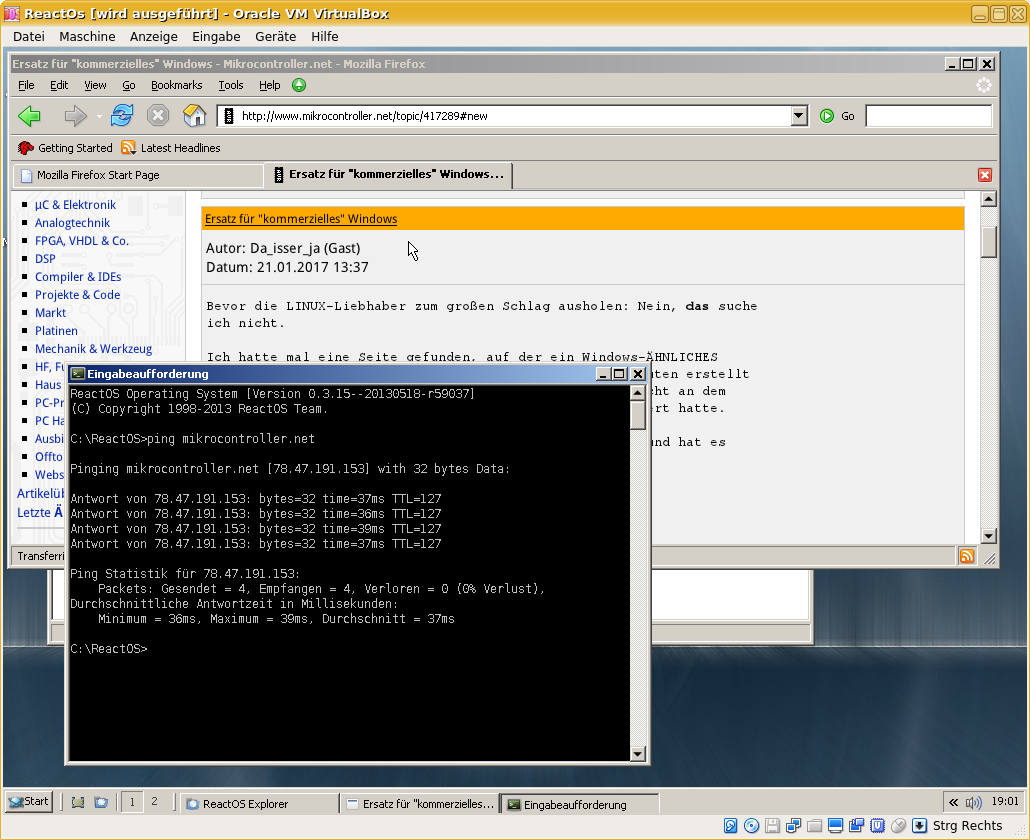Click the VirtualBox keyboard capture arrow icon

(x=920, y=826)
